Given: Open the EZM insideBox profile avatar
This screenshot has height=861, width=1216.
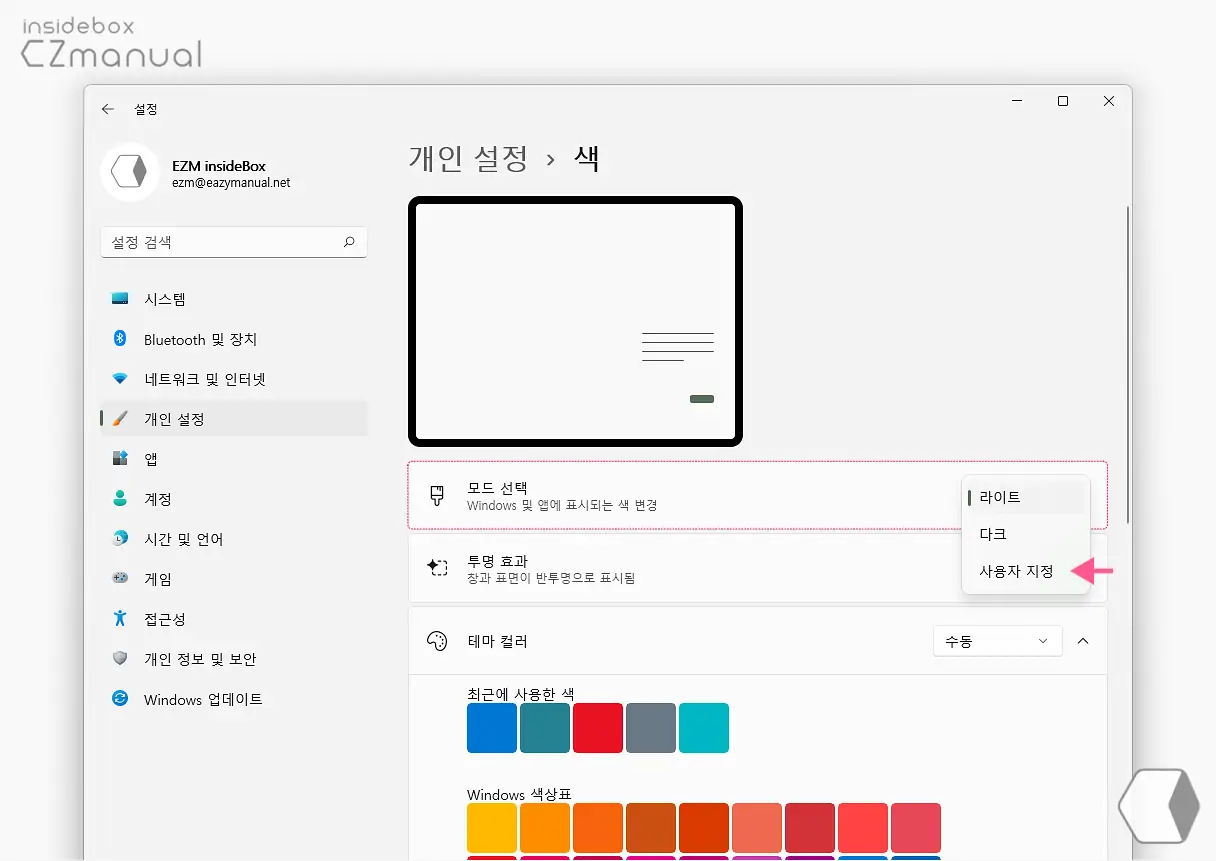Looking at the screenshot, I should point(129,172).
